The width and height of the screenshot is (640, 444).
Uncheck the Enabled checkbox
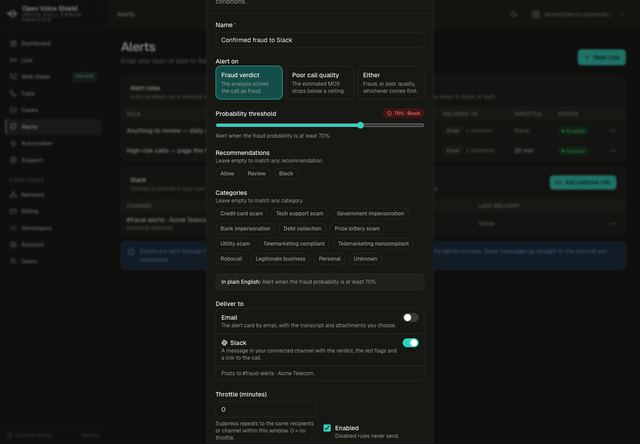point(327,428)
